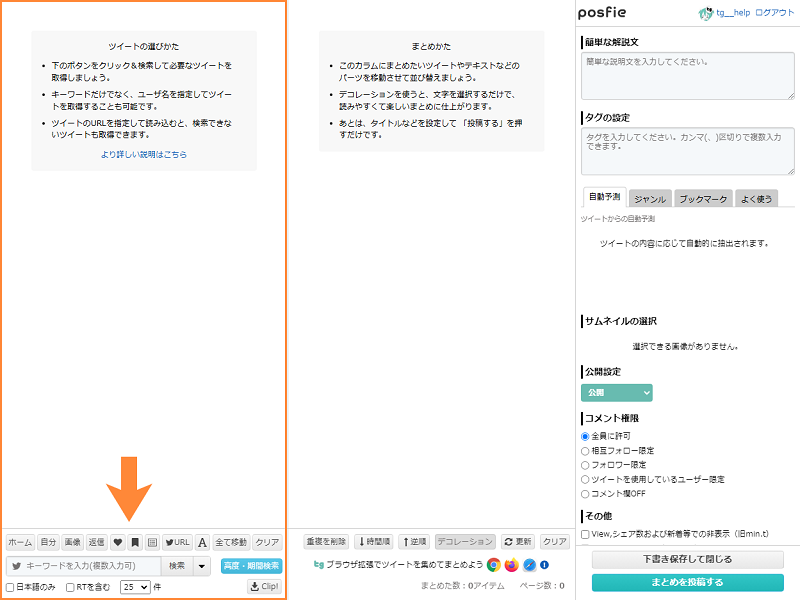This screenshot has width=800, height=600.
Task: Open the 公開 visibility dropdown
Action: click(x=616, y=393)
